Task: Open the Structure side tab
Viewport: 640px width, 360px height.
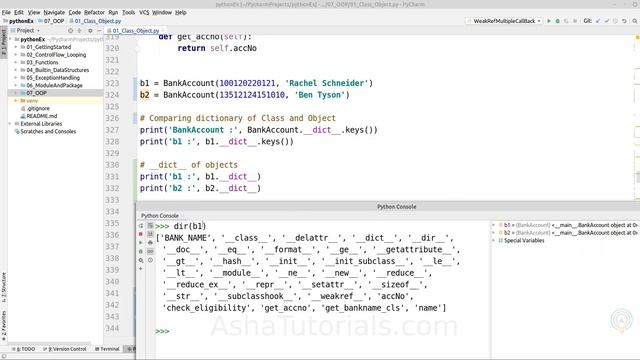Action: (4, 287)
